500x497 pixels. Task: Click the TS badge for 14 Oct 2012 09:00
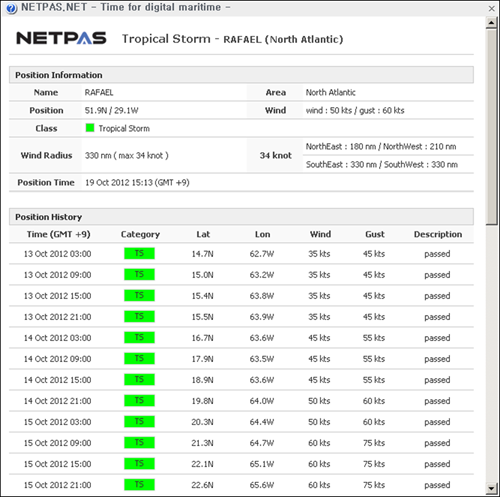[139, 359]
